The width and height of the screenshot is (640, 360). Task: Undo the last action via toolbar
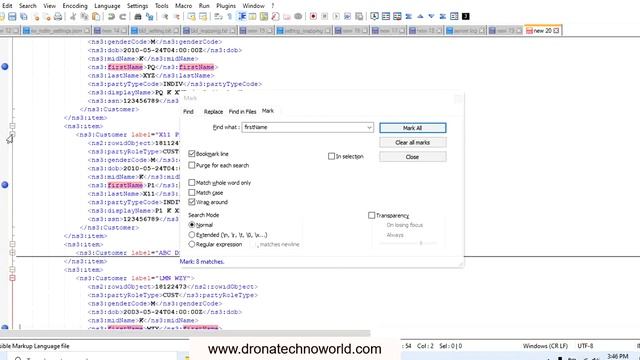point(111,16)
